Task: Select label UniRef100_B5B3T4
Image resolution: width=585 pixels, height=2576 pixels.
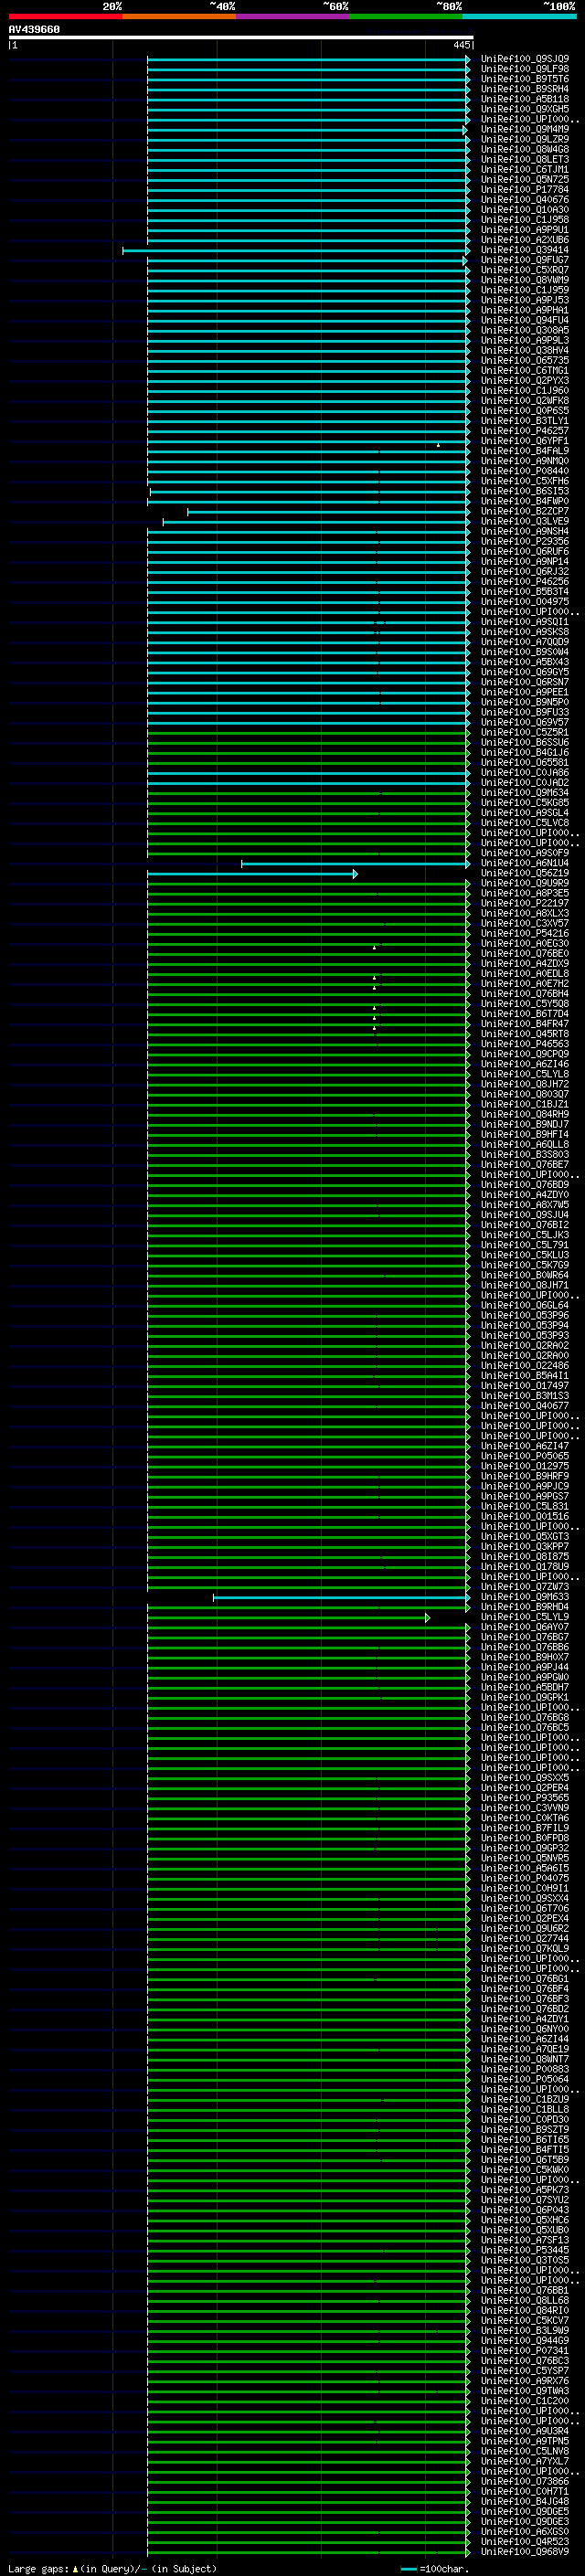Action: tap(525, 591)
